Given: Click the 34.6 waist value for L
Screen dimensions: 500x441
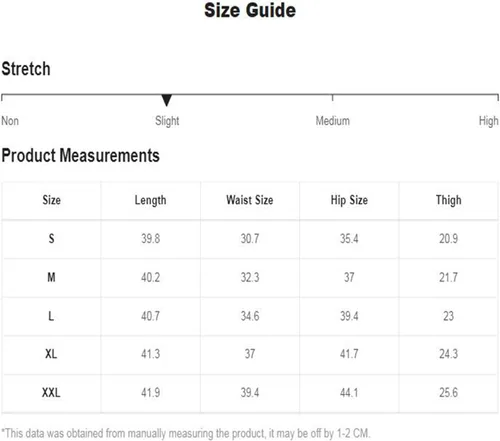Looking at the screenshot, I should (x=250, y=316).
